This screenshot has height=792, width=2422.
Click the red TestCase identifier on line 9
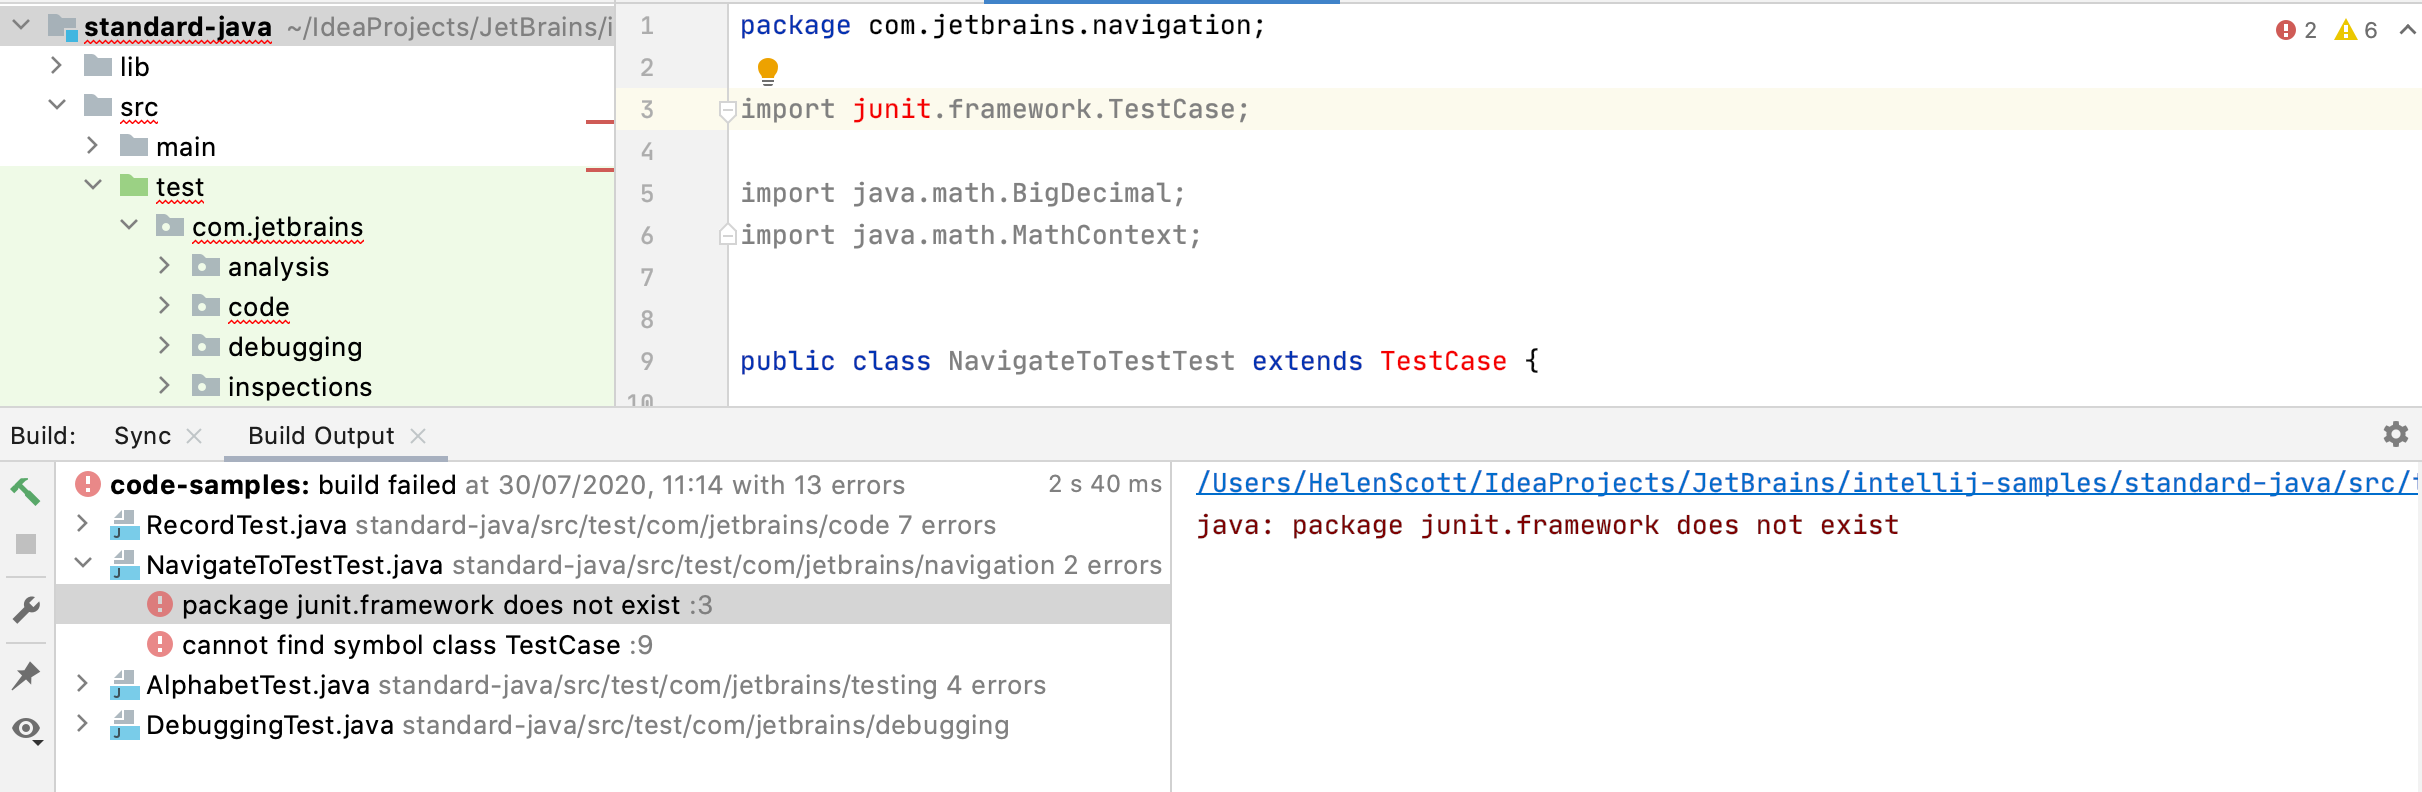tap(1443, 361)
